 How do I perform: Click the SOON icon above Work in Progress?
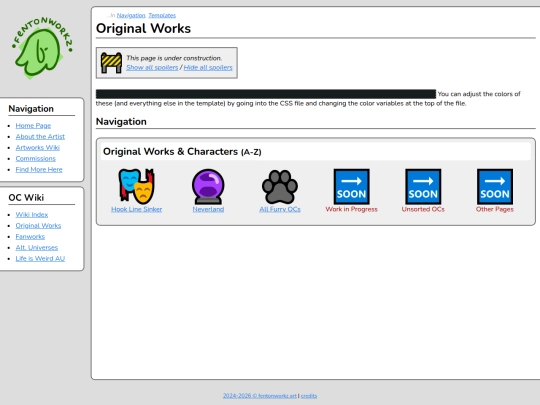click(351, 186)
